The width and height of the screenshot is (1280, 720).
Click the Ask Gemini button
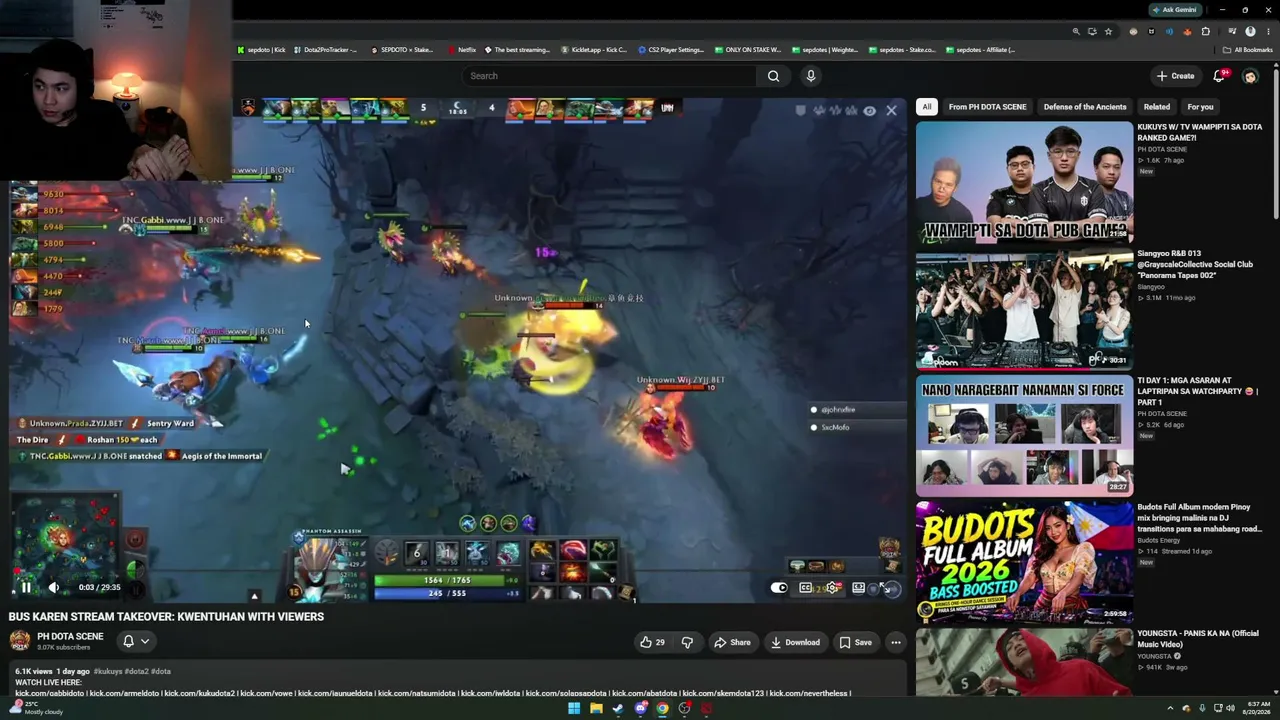(x=1174, y=10)
